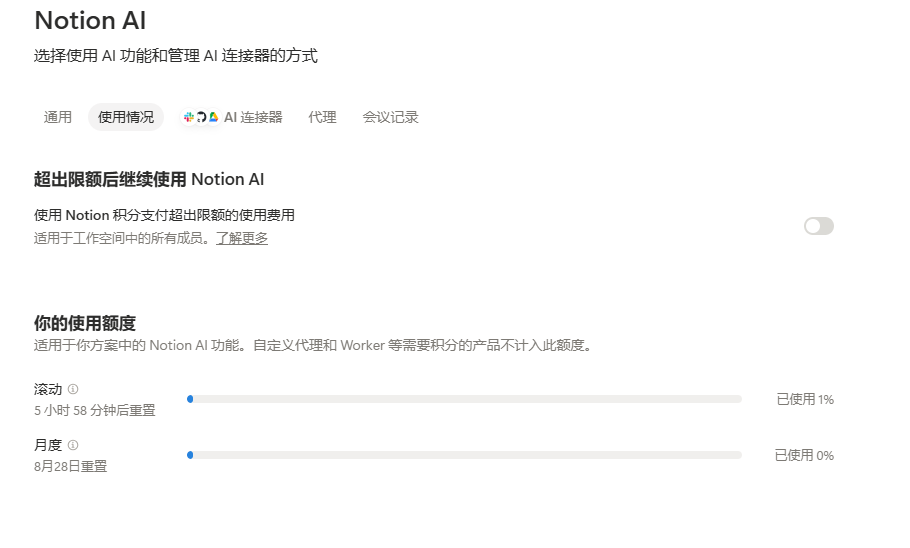Image resolution: width=910 pixels, height=548 pixels.
Task: Click the Google Drive icon beside AI 连接器
Action: (214, 117)
